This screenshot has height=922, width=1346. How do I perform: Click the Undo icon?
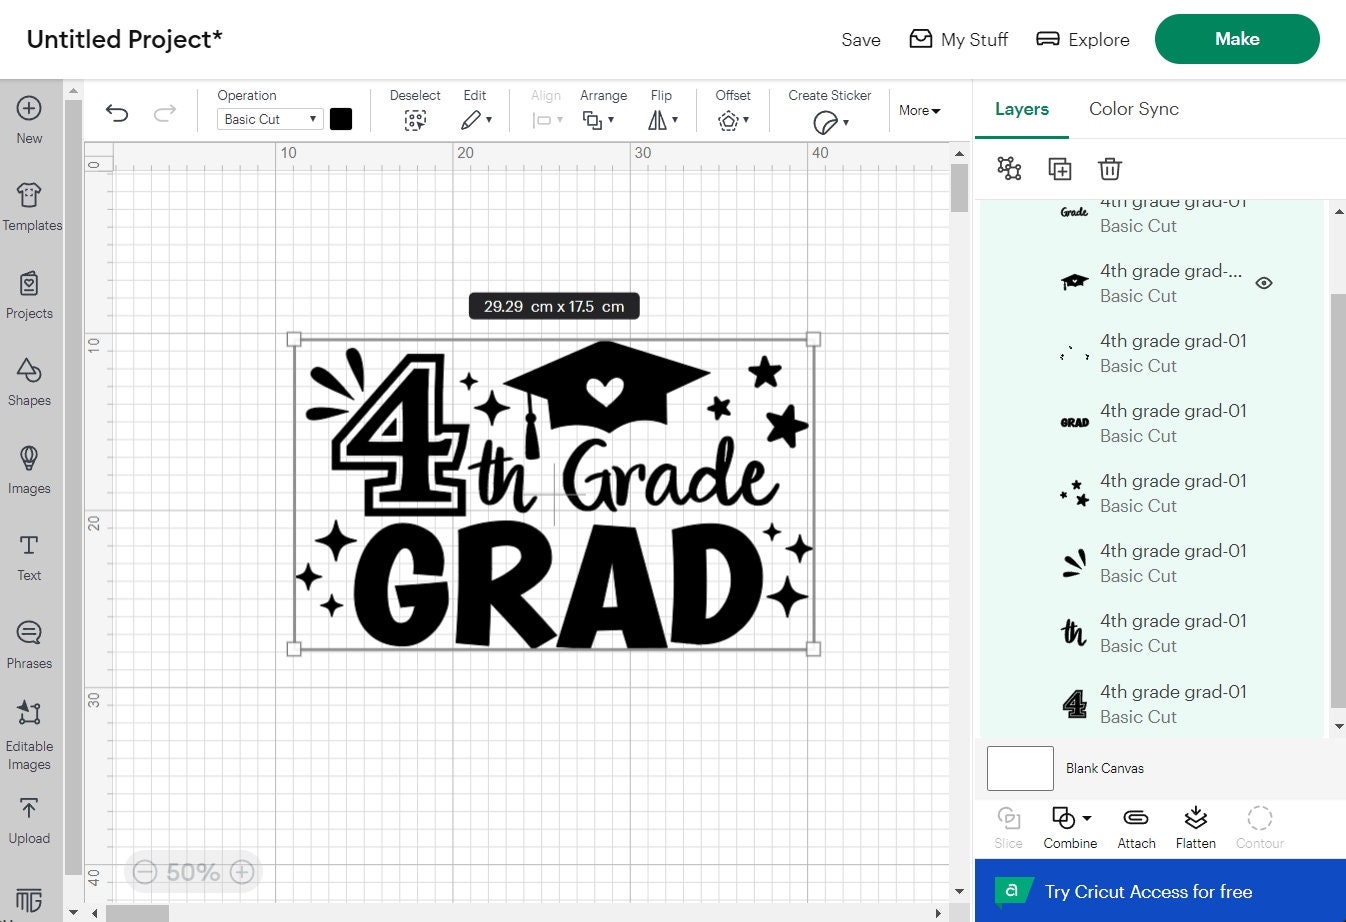tap(117, 114)
